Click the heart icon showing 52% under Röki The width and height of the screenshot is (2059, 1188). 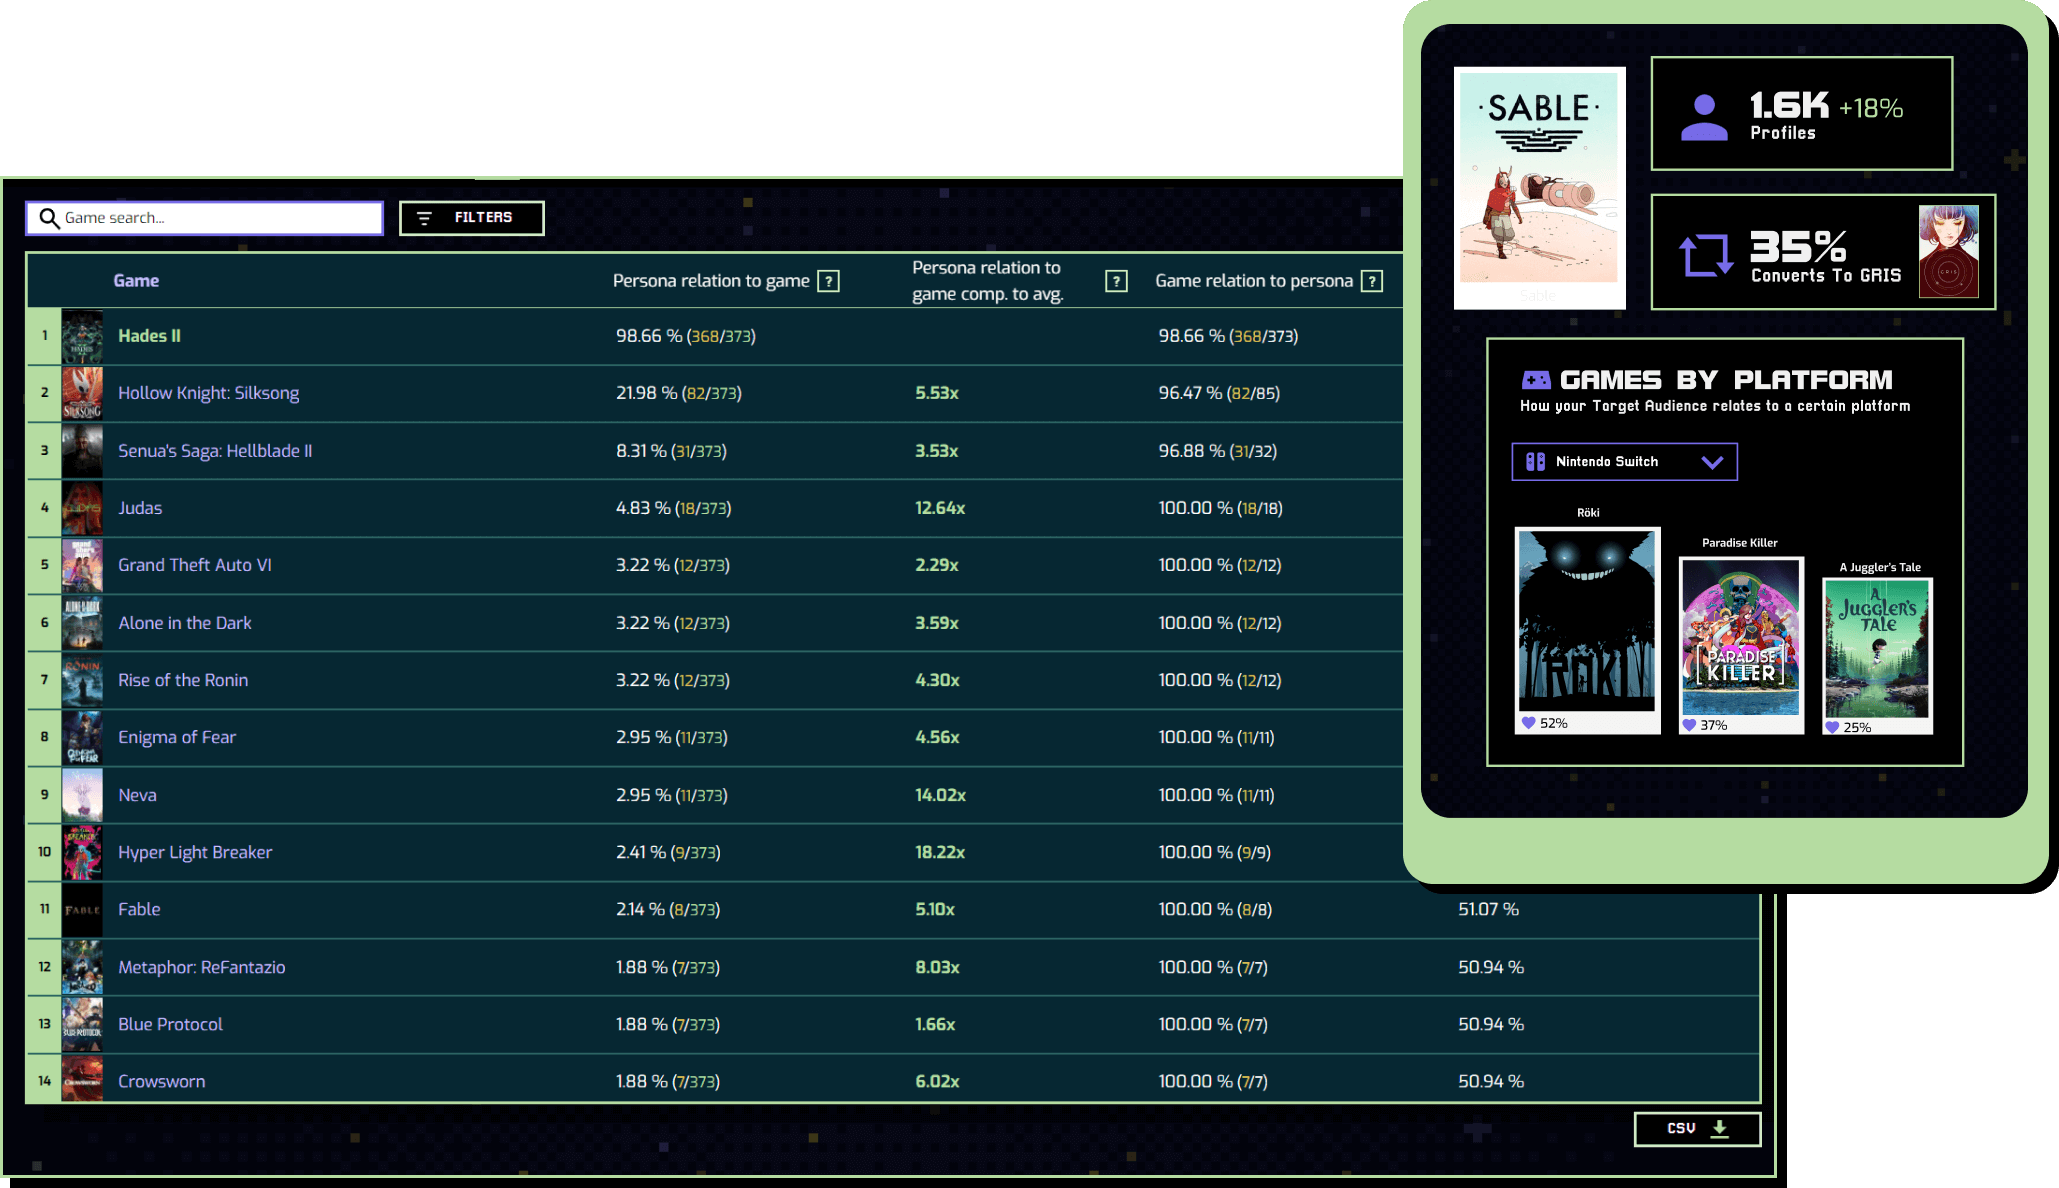pyautogui.click(x=1528, y=723)
